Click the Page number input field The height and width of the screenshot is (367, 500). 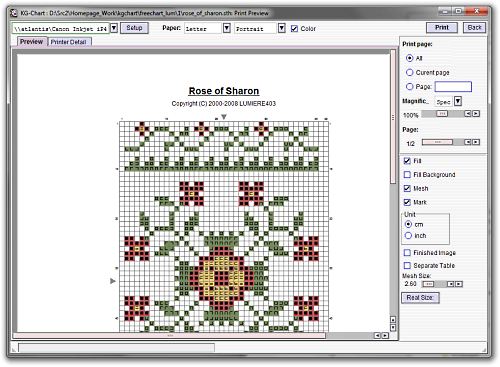[453, 87]
